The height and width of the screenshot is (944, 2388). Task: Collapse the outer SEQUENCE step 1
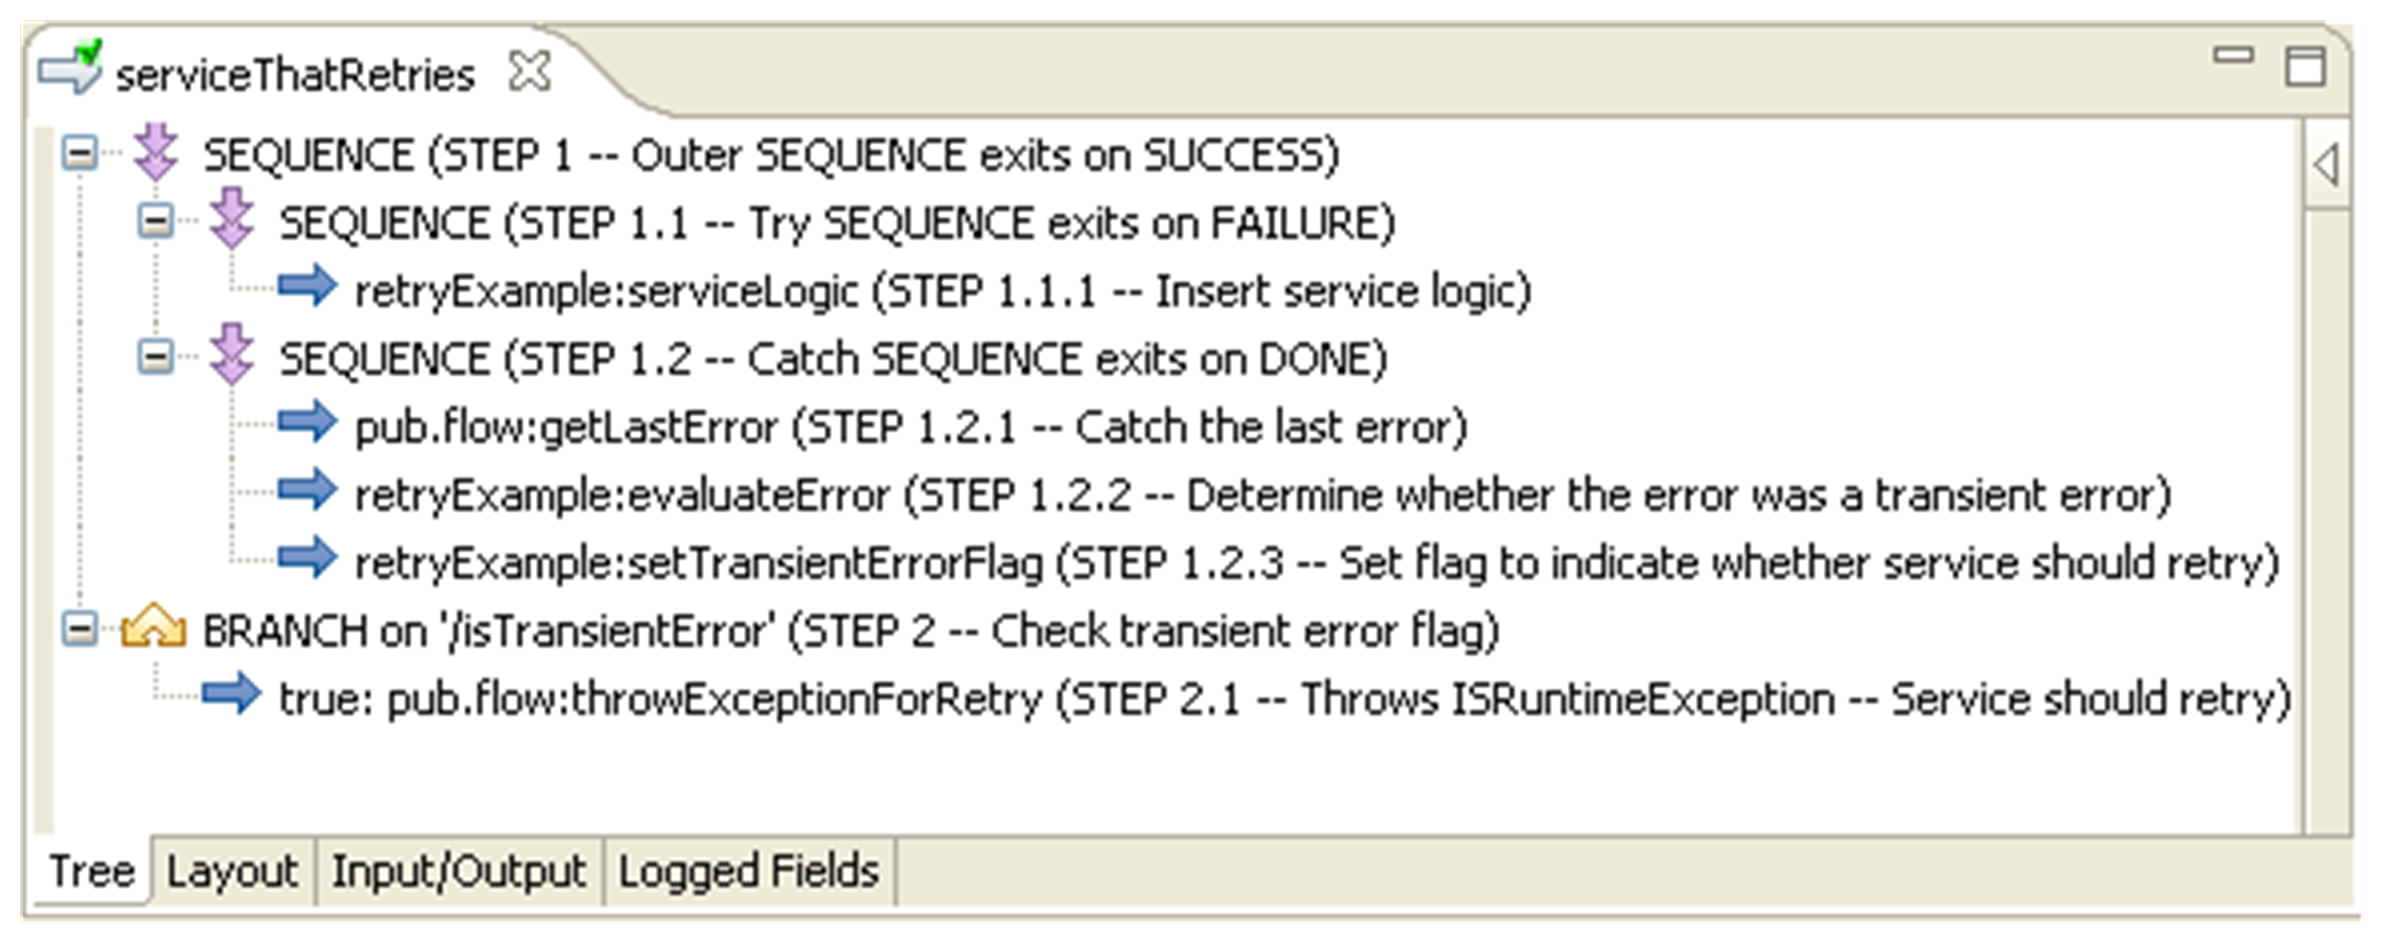[79, 154]
